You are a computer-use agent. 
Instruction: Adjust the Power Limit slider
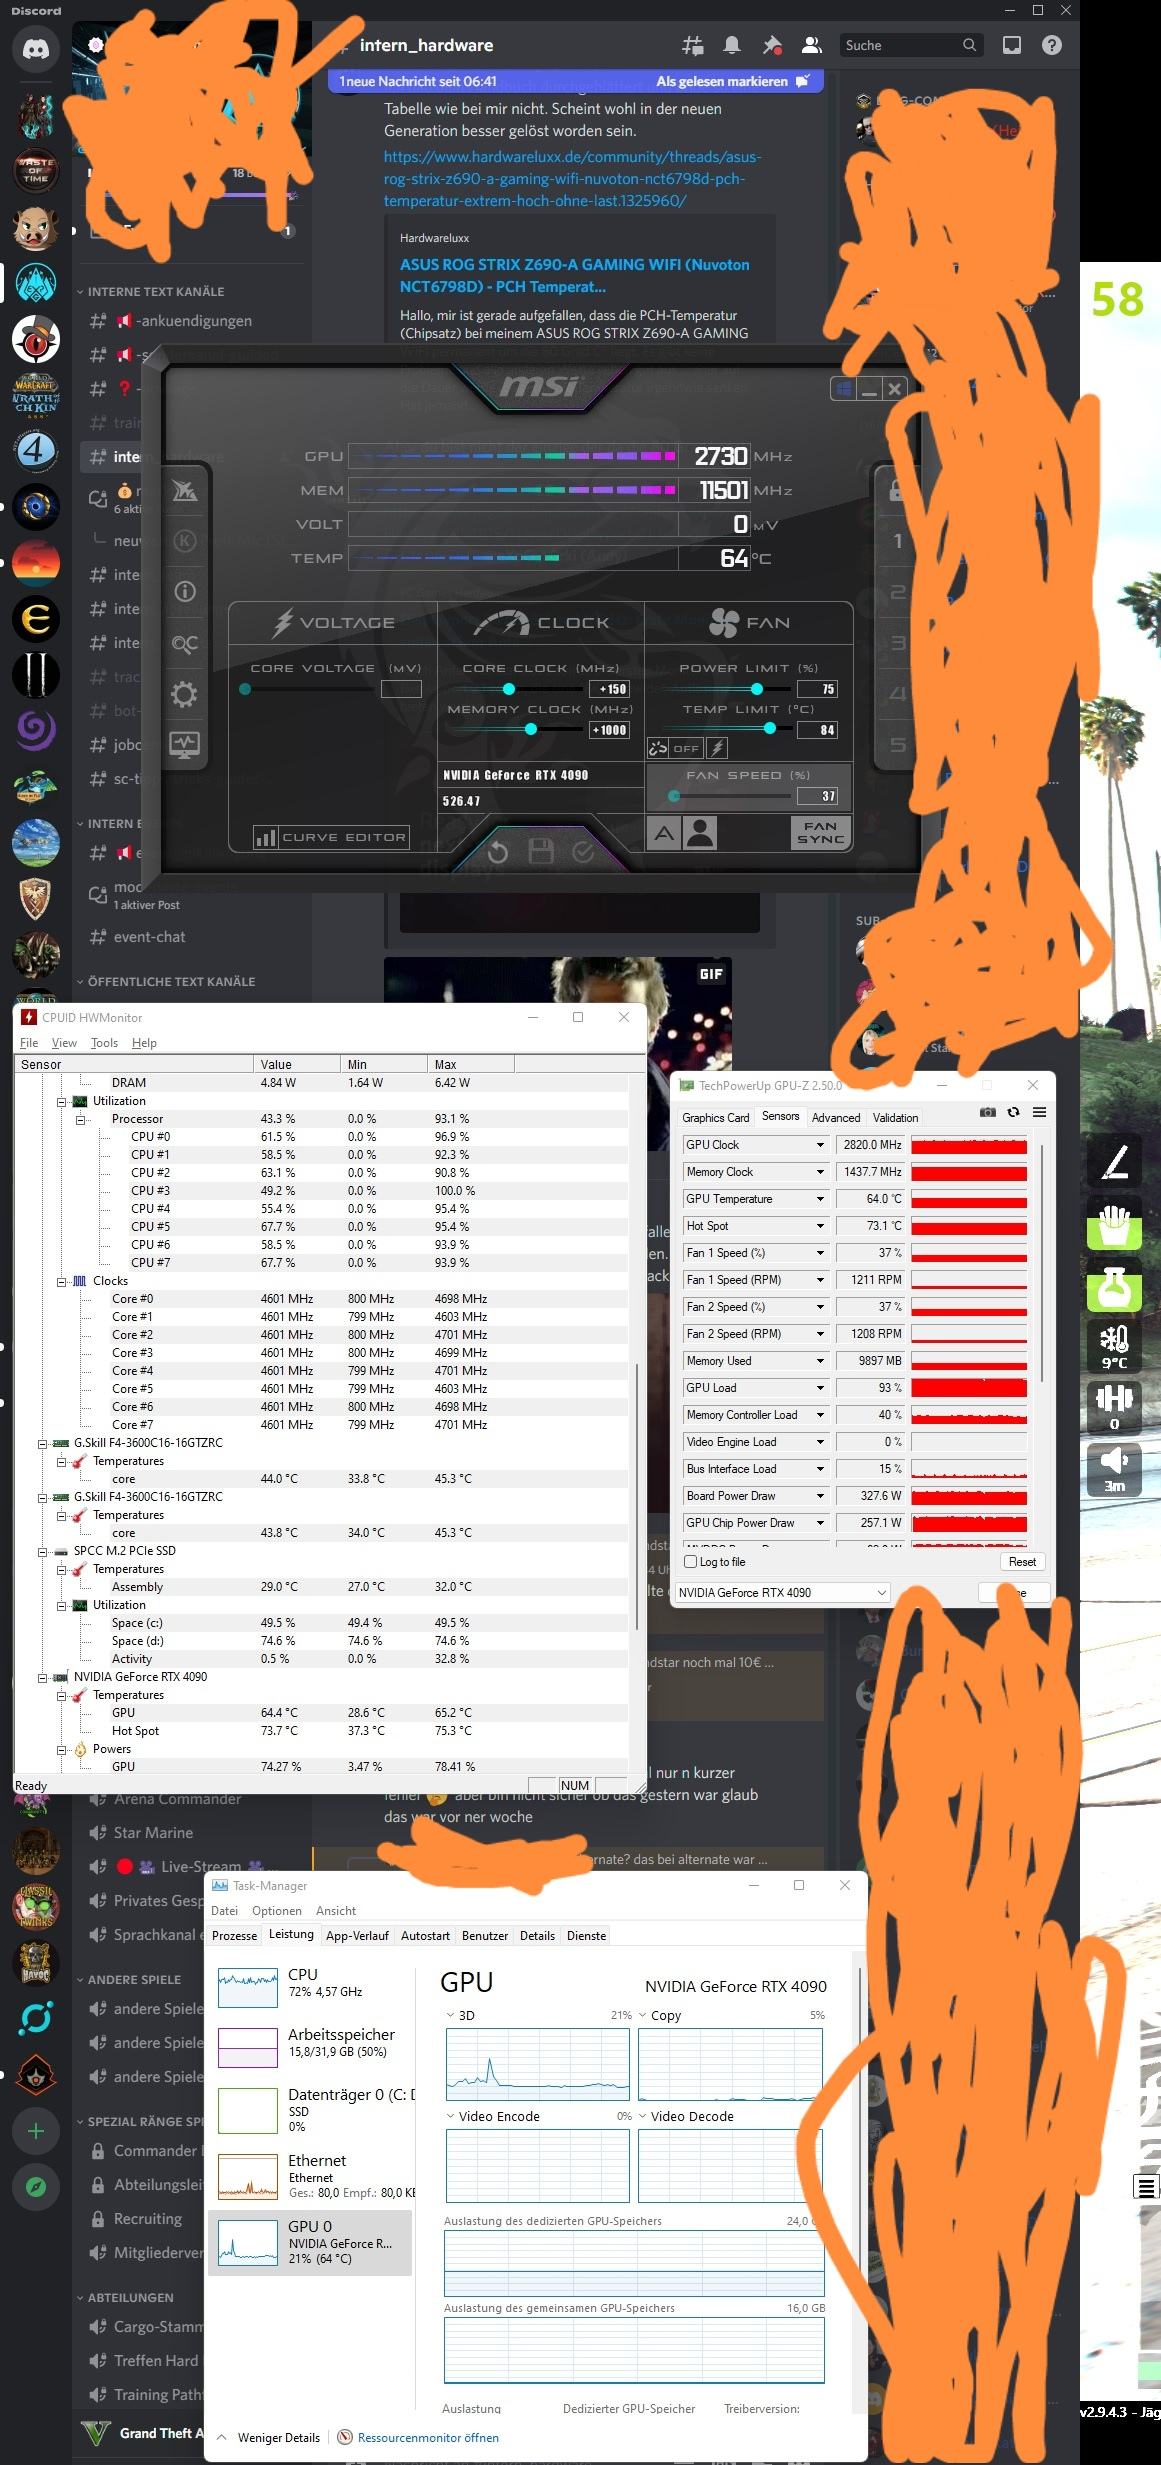[757, 689]
